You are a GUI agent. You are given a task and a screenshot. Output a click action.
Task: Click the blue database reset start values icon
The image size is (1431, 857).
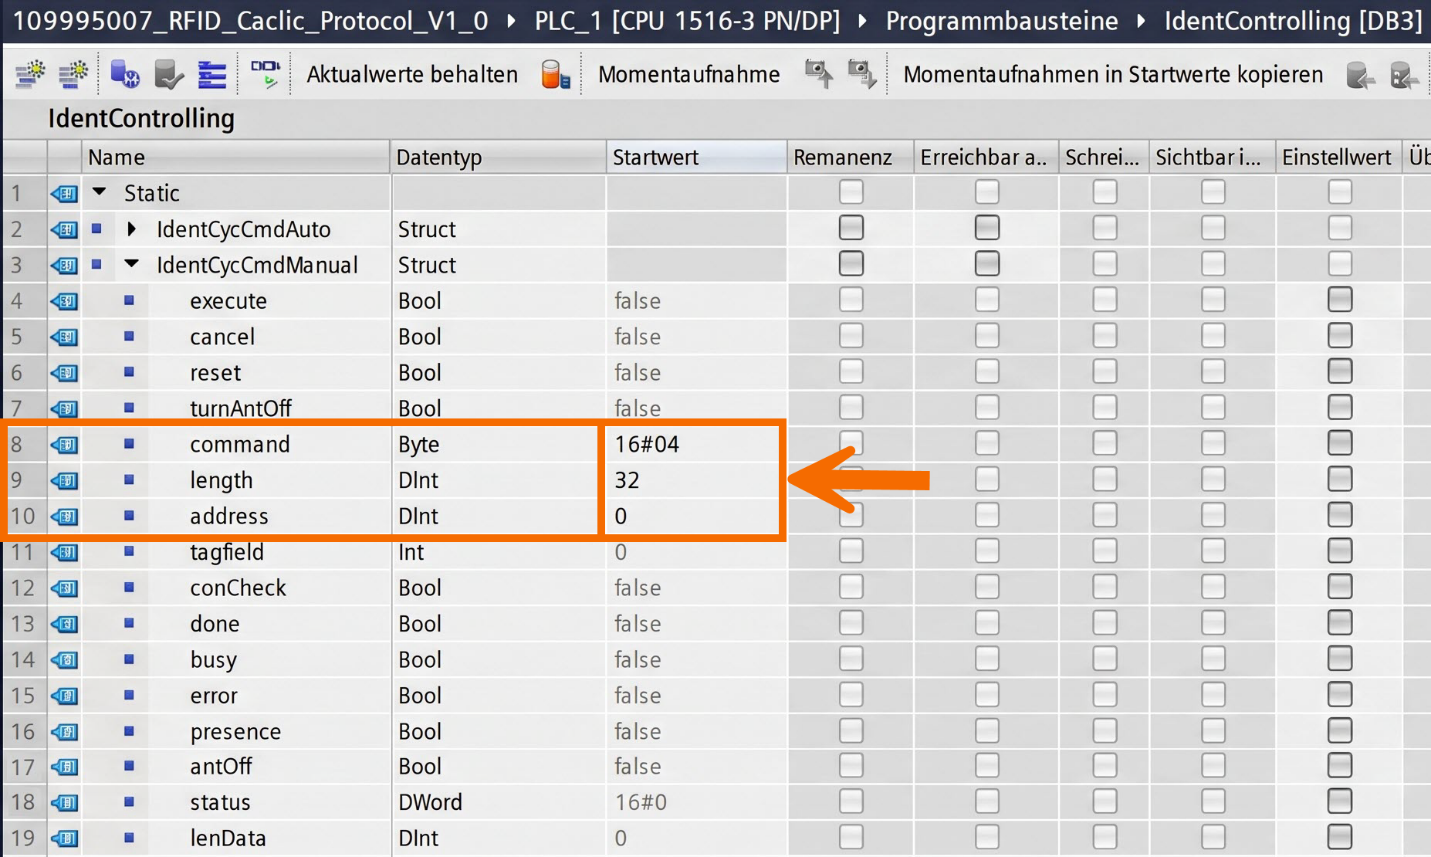[125, 74]
